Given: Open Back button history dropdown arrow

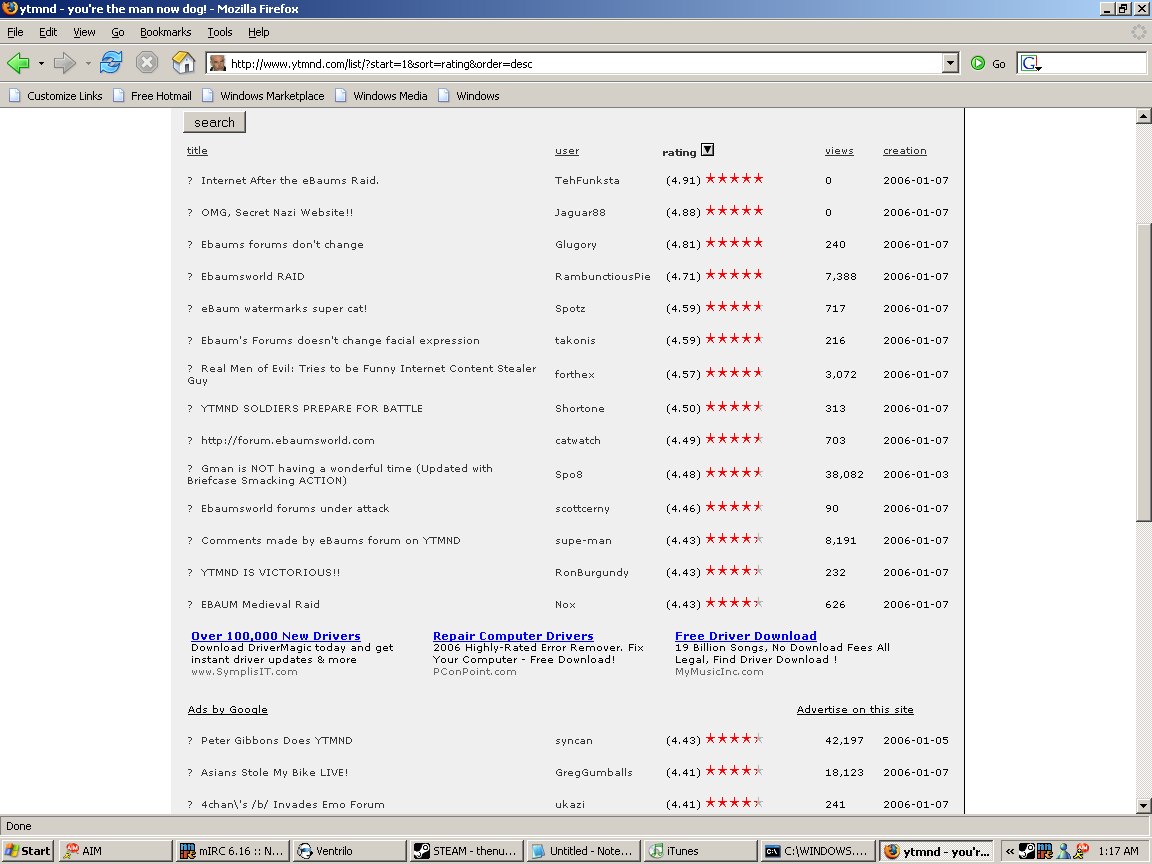Looking at the screenshot, I should point(41,63).
